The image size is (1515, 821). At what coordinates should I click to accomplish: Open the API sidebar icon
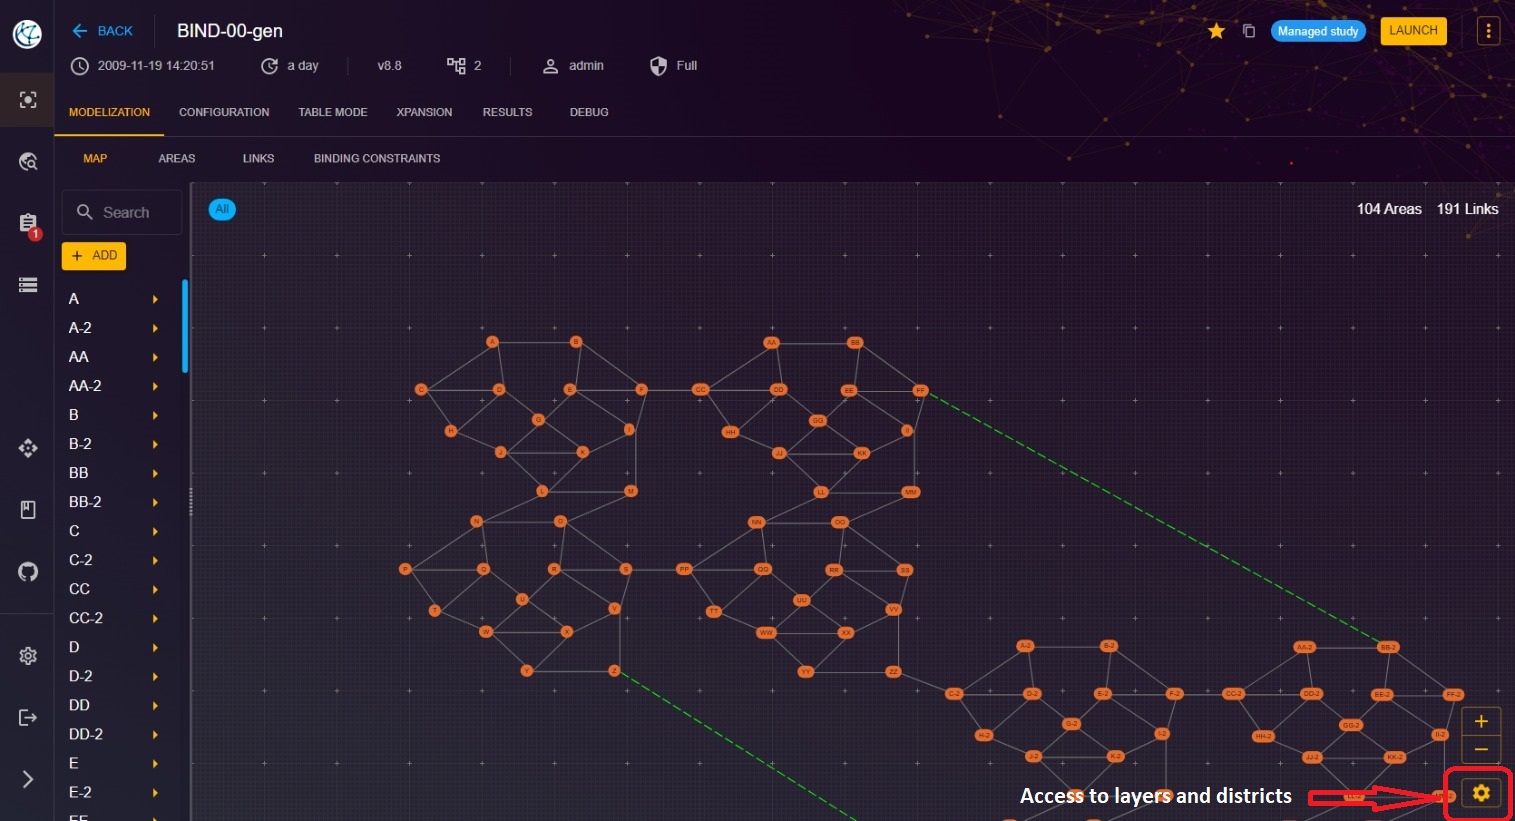[28, 448]
